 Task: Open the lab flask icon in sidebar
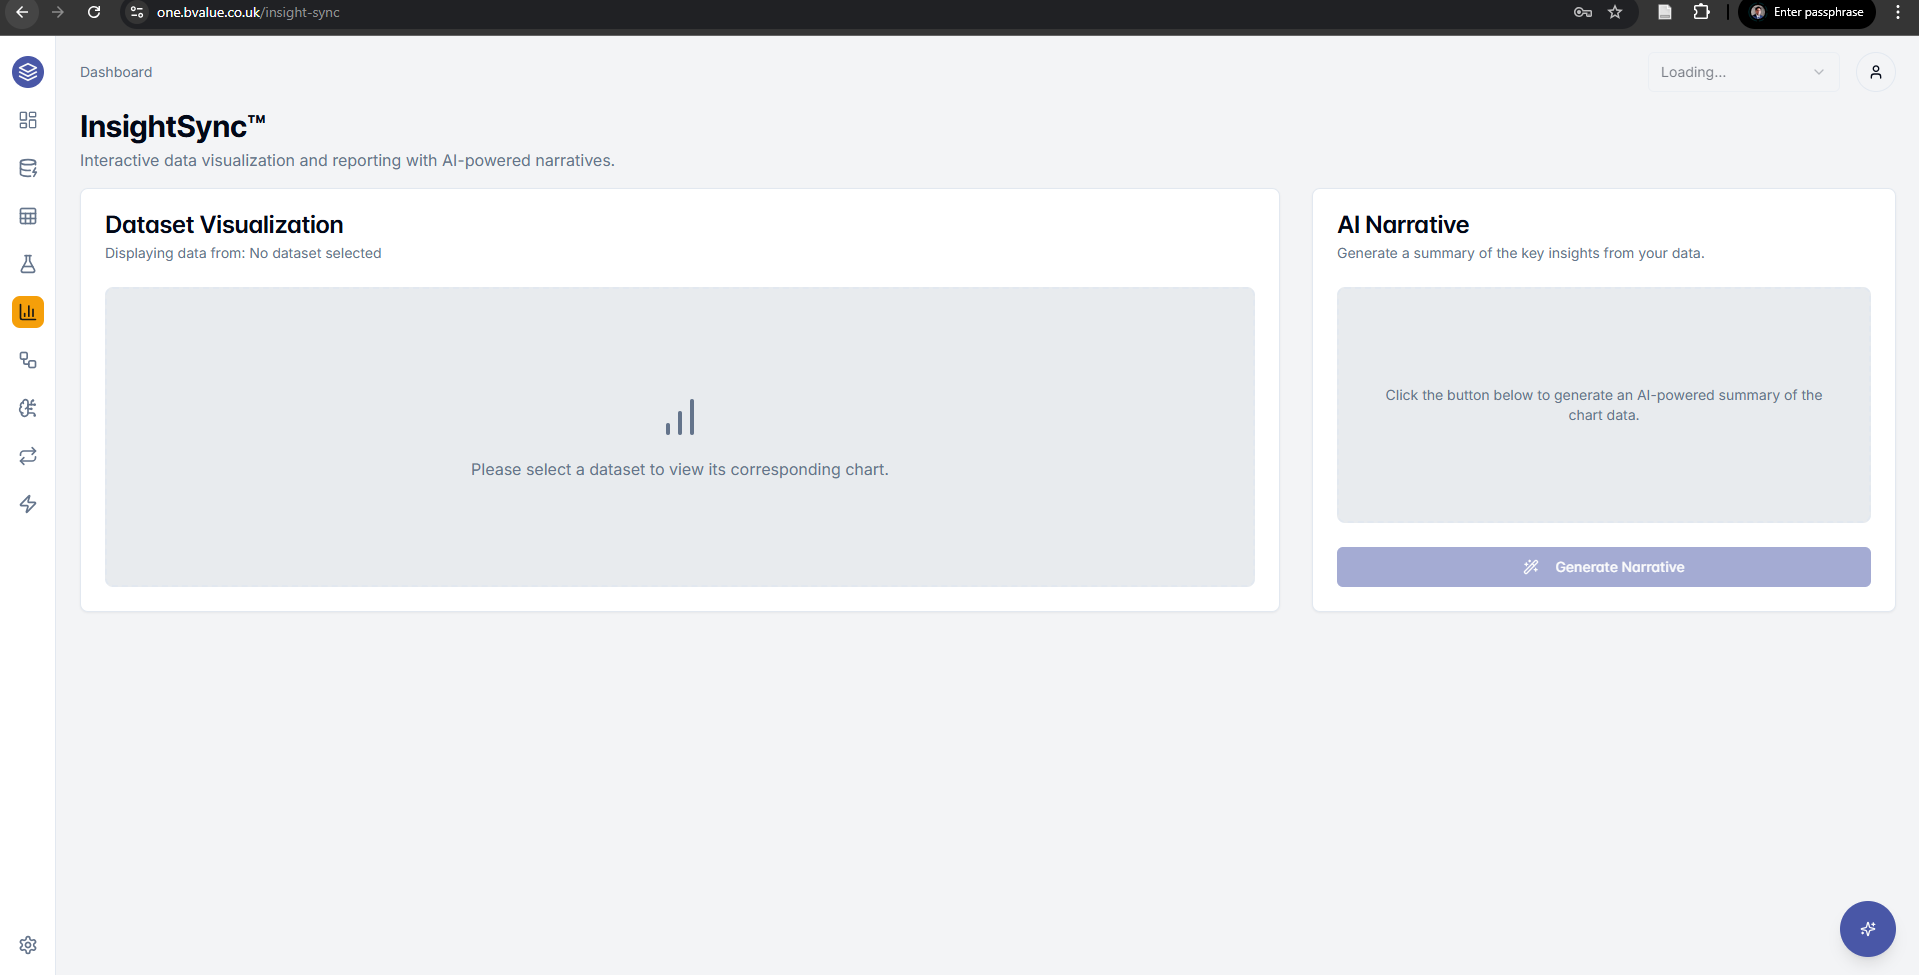click(28, 264)
